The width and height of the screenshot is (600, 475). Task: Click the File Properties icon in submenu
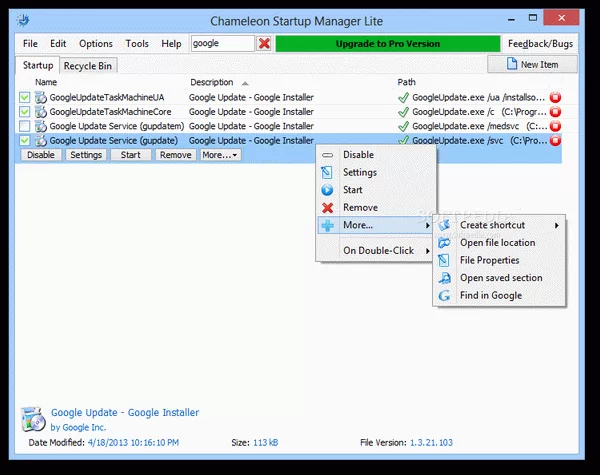click(445, 261)
